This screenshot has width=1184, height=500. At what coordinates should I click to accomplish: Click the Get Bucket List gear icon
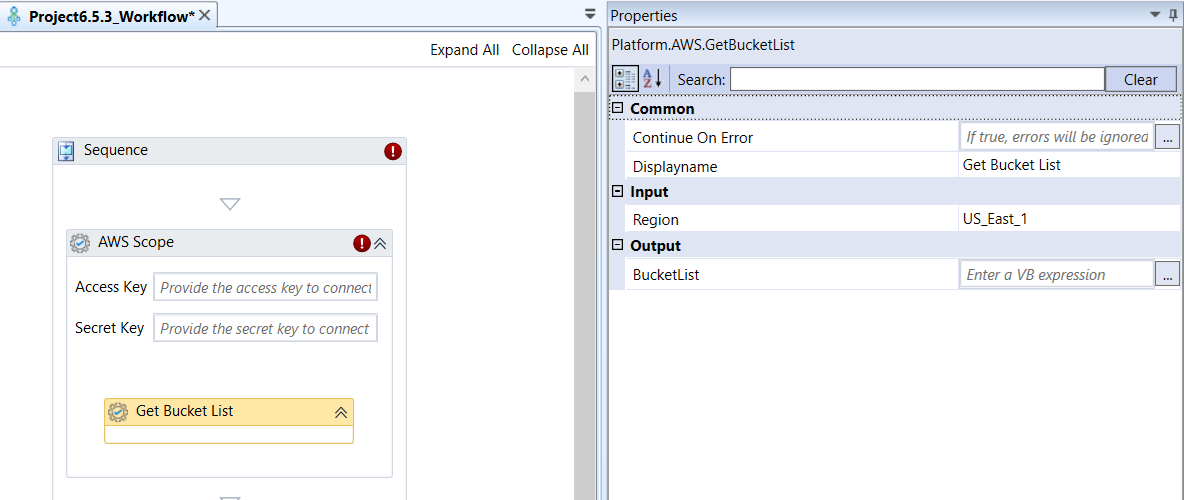[x=118, y=412]
